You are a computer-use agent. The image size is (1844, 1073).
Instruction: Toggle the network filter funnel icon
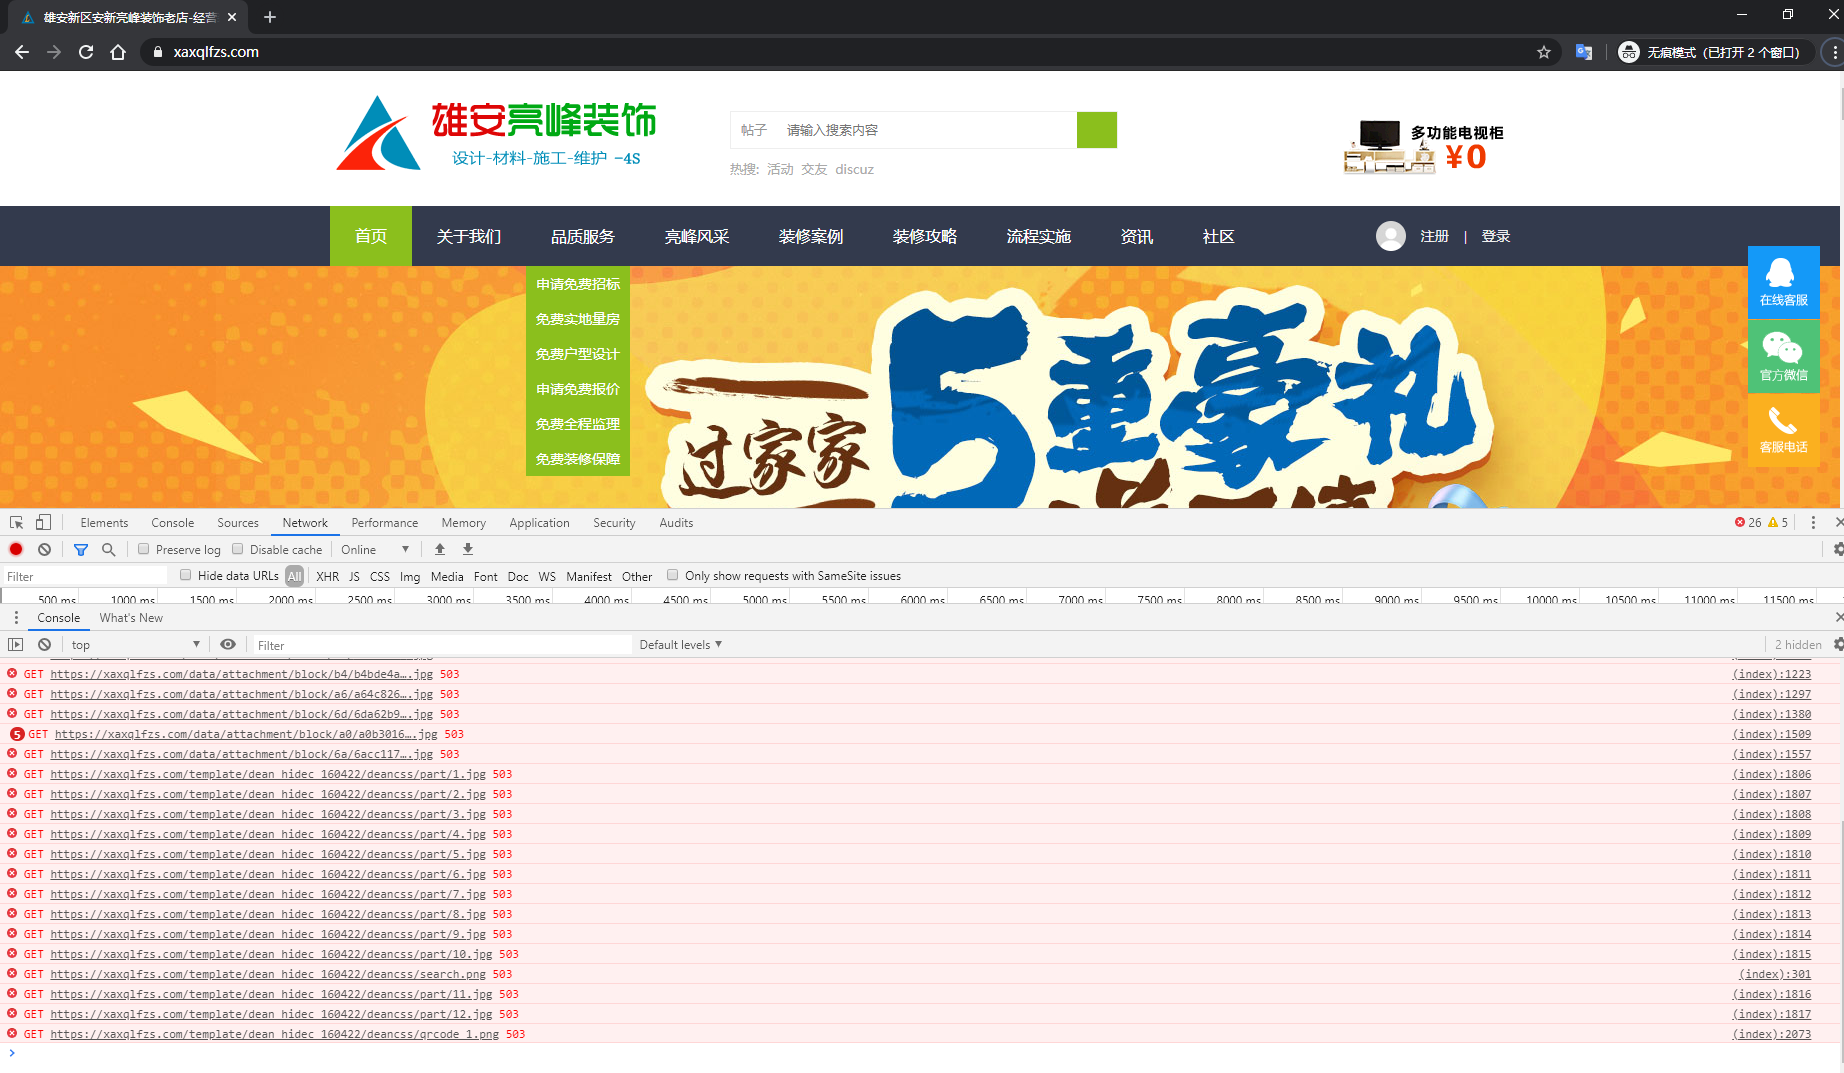pyautogui.click(x=81, y=549)
